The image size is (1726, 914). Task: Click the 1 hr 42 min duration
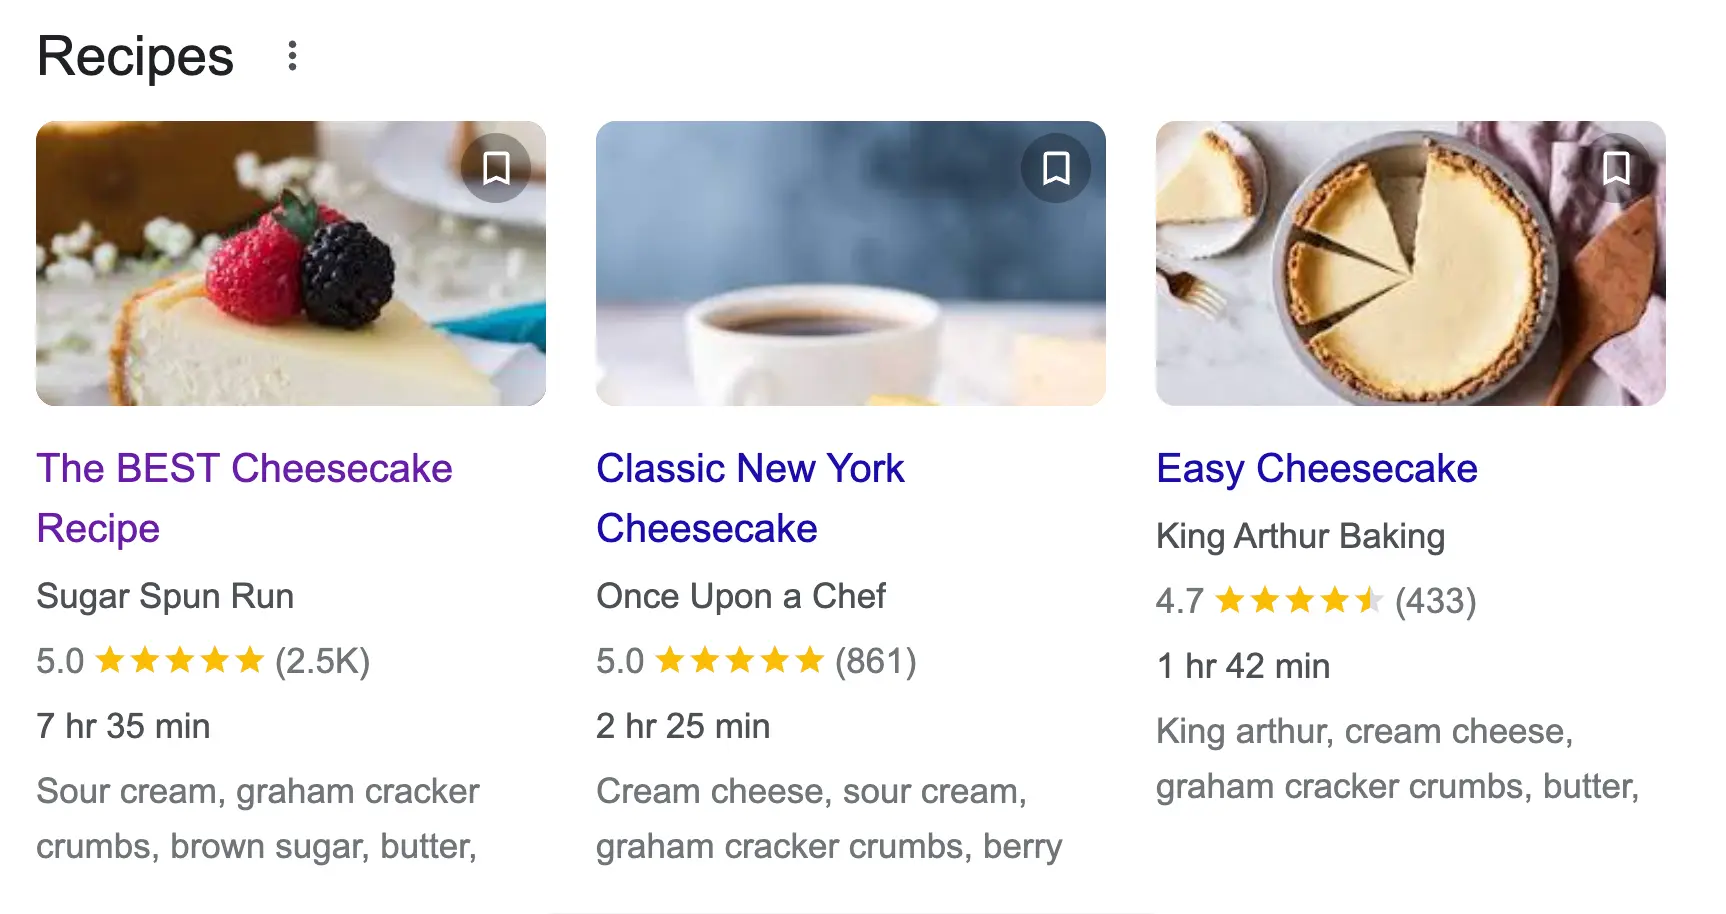click(1243, 666)
